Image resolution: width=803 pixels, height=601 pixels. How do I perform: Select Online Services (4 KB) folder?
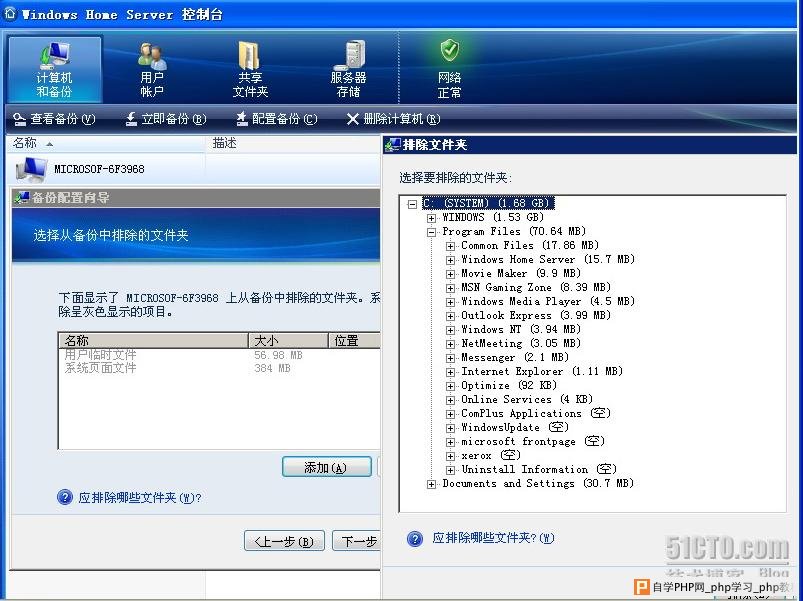[527, 399]
